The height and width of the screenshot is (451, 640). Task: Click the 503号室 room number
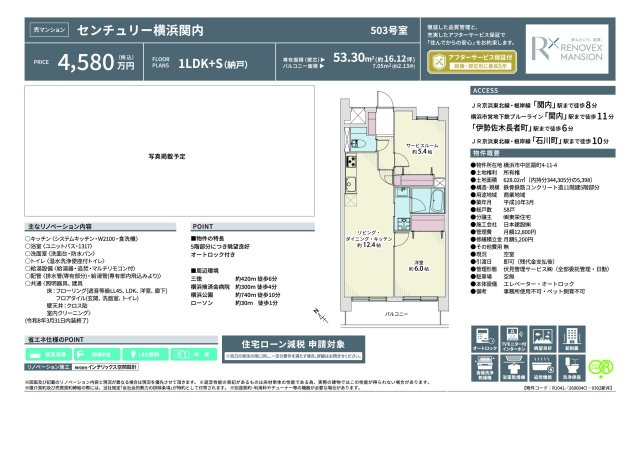389,30
